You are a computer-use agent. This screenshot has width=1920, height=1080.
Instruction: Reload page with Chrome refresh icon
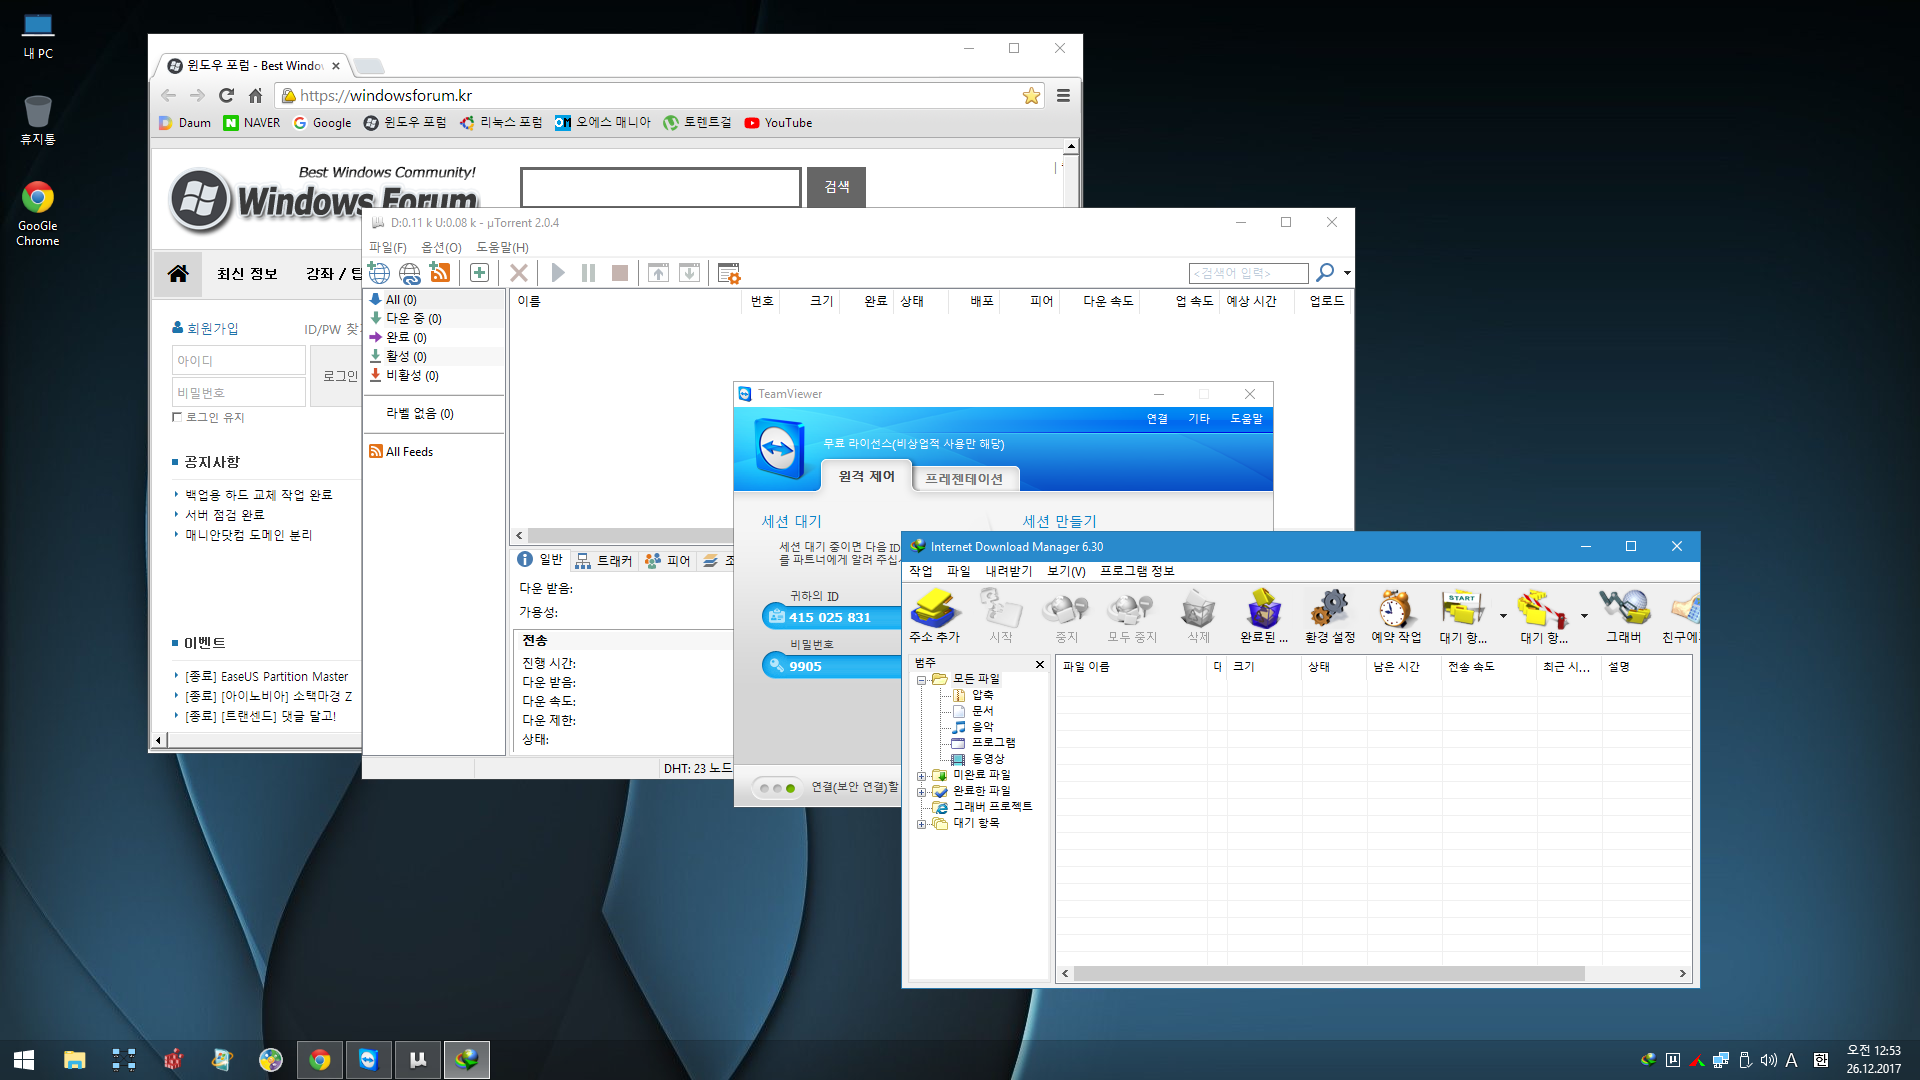[226, 96]
